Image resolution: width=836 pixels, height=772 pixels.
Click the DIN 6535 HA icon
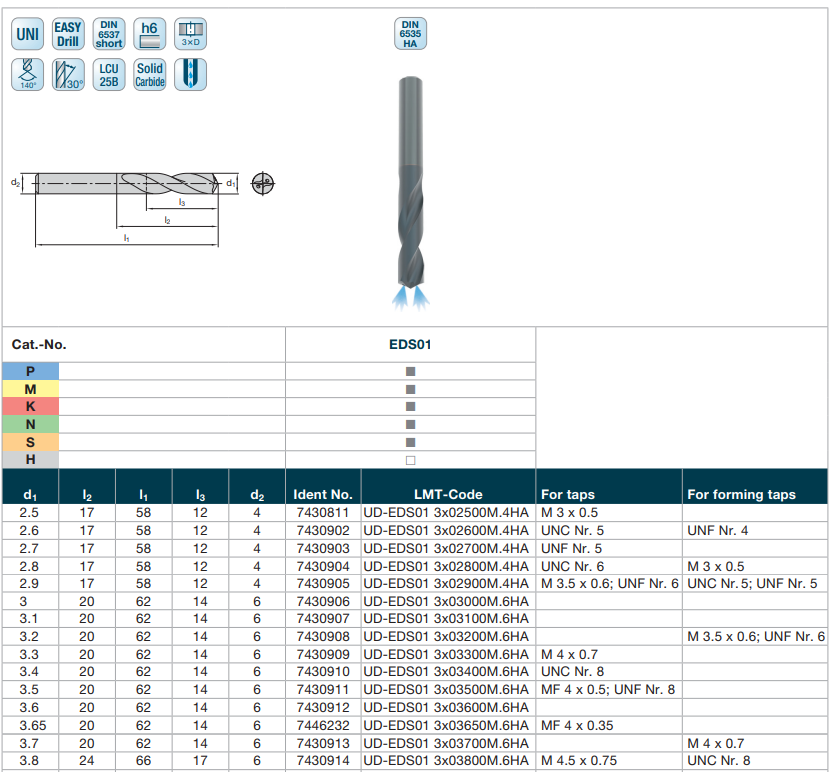(x=410, y=34)
